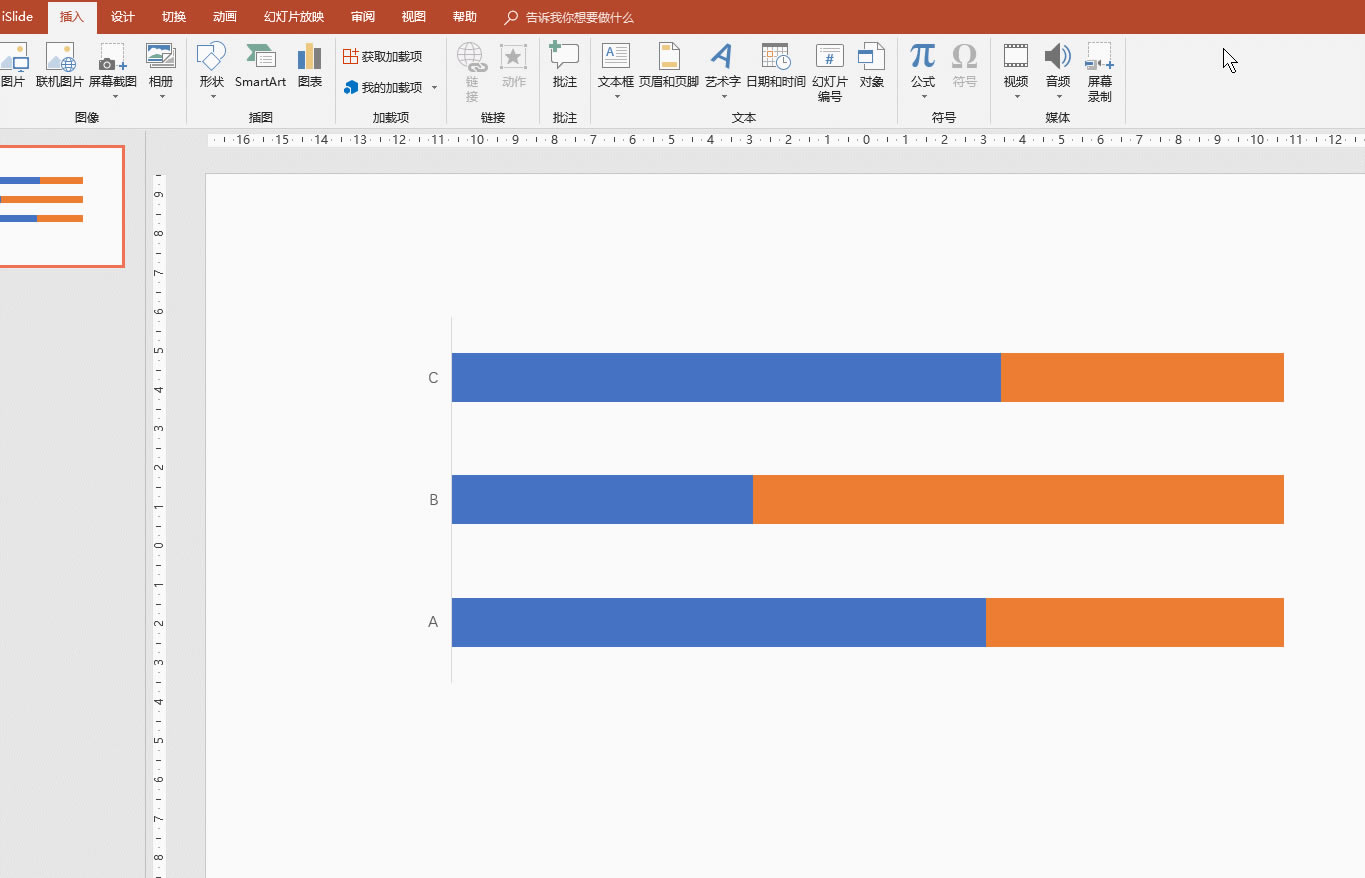Open the 视图 tab
This screenshot has width=1365, height=878.
tap(413, 17)
